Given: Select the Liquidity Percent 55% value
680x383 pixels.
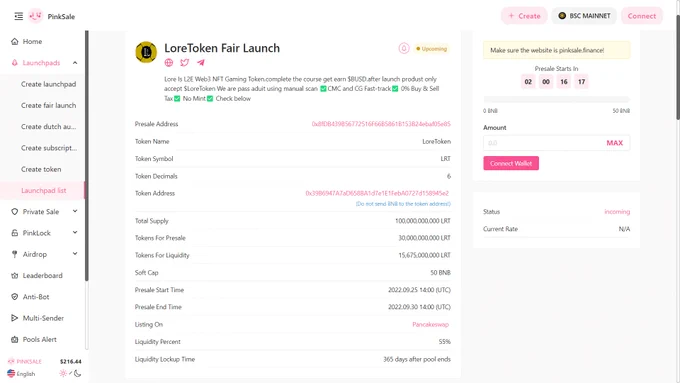Looking at the screenshot, I should 445,342.
